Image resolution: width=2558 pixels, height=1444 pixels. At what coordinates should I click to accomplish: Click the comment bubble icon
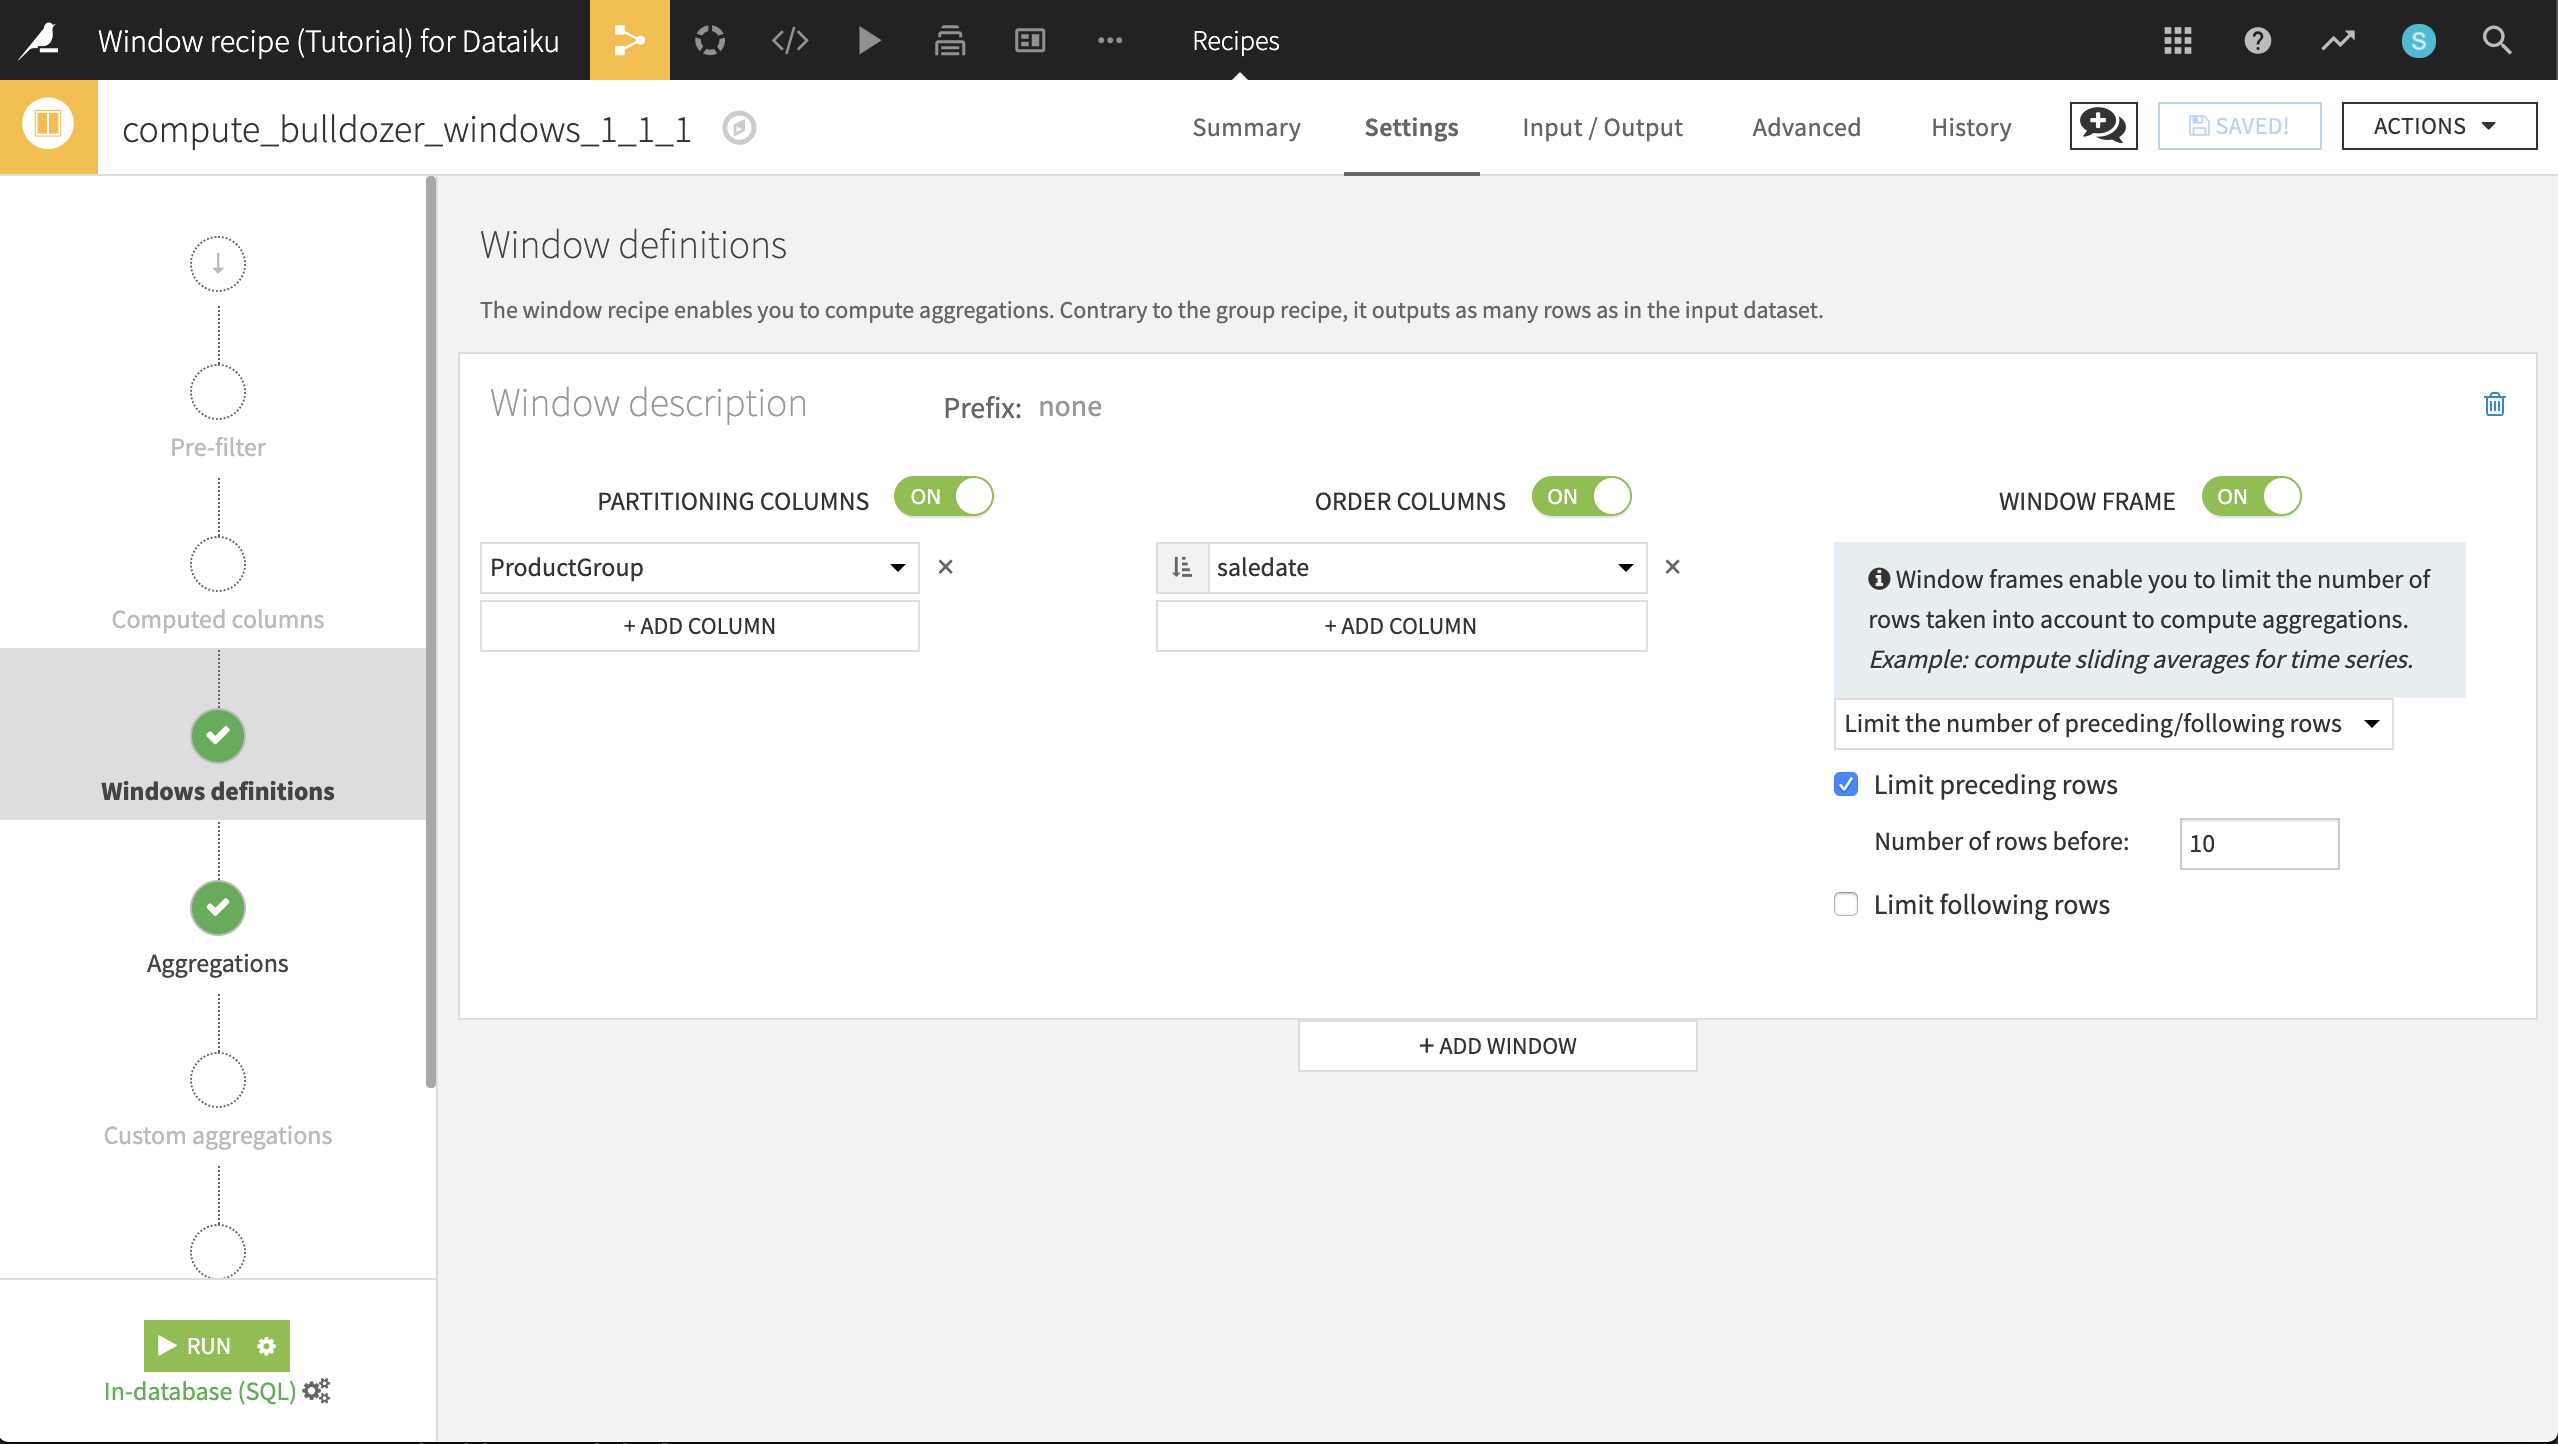pos(2101,125)
